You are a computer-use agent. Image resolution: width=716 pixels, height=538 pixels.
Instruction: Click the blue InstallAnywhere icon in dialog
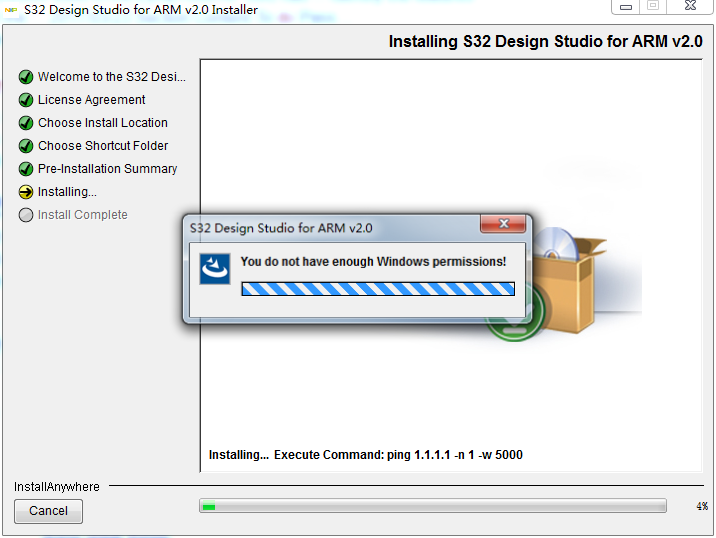click(x=215, y=269)
